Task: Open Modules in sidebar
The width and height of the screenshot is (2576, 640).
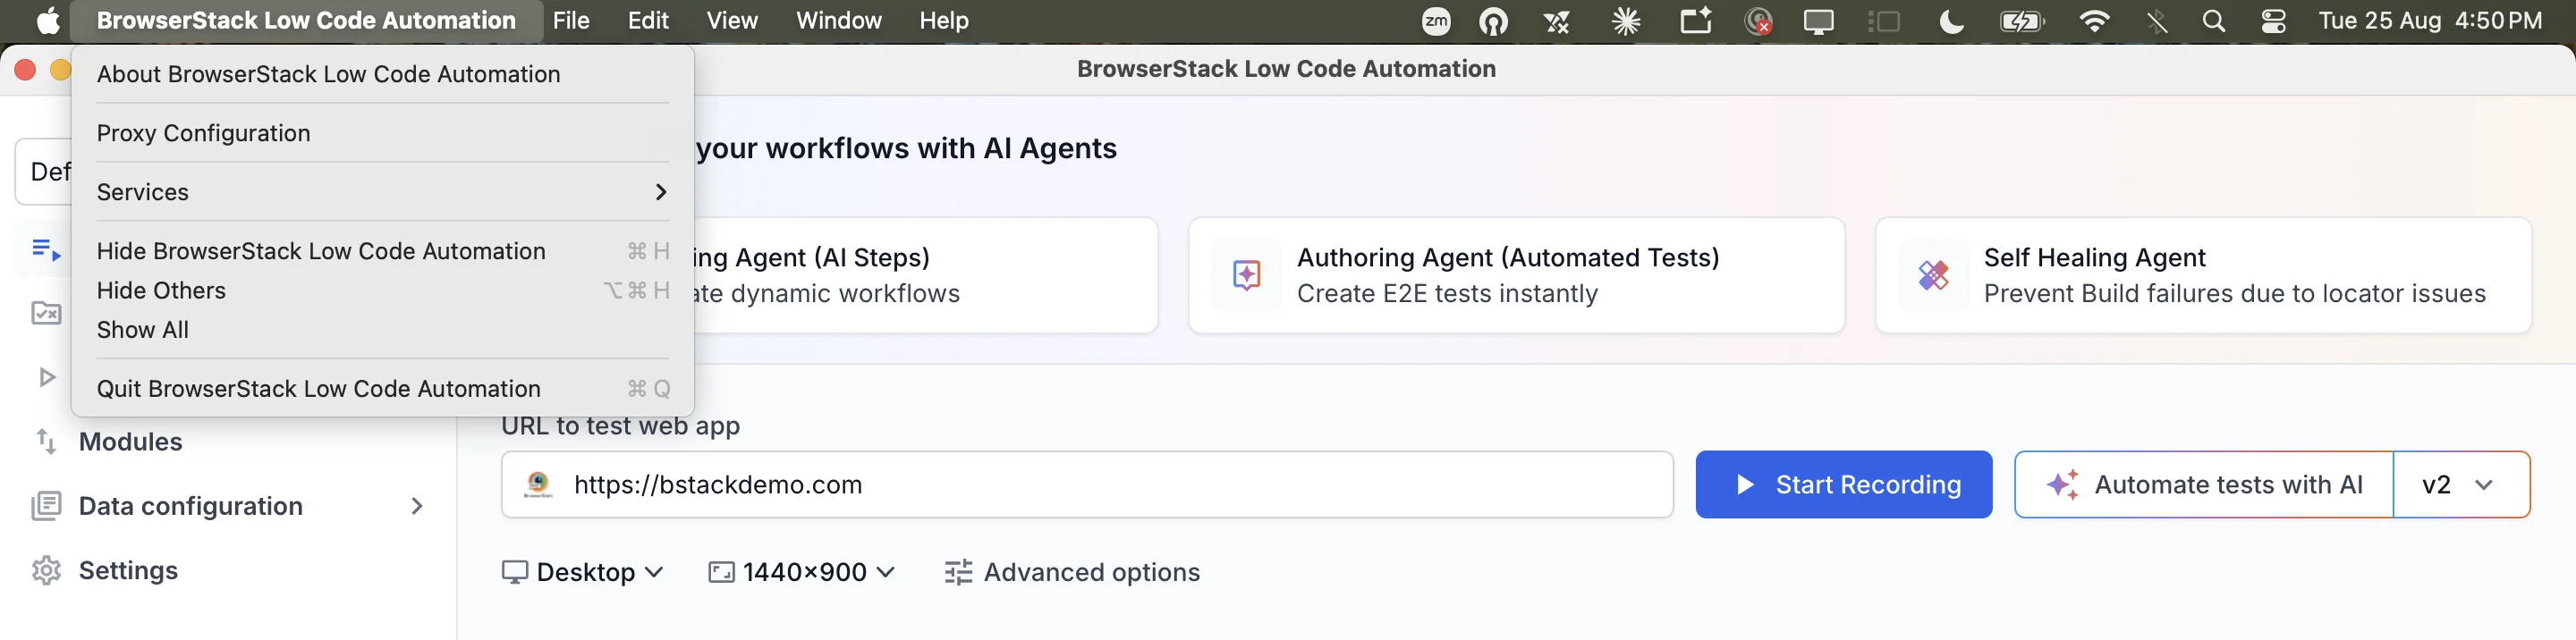Action: click(x=130, y=441)
